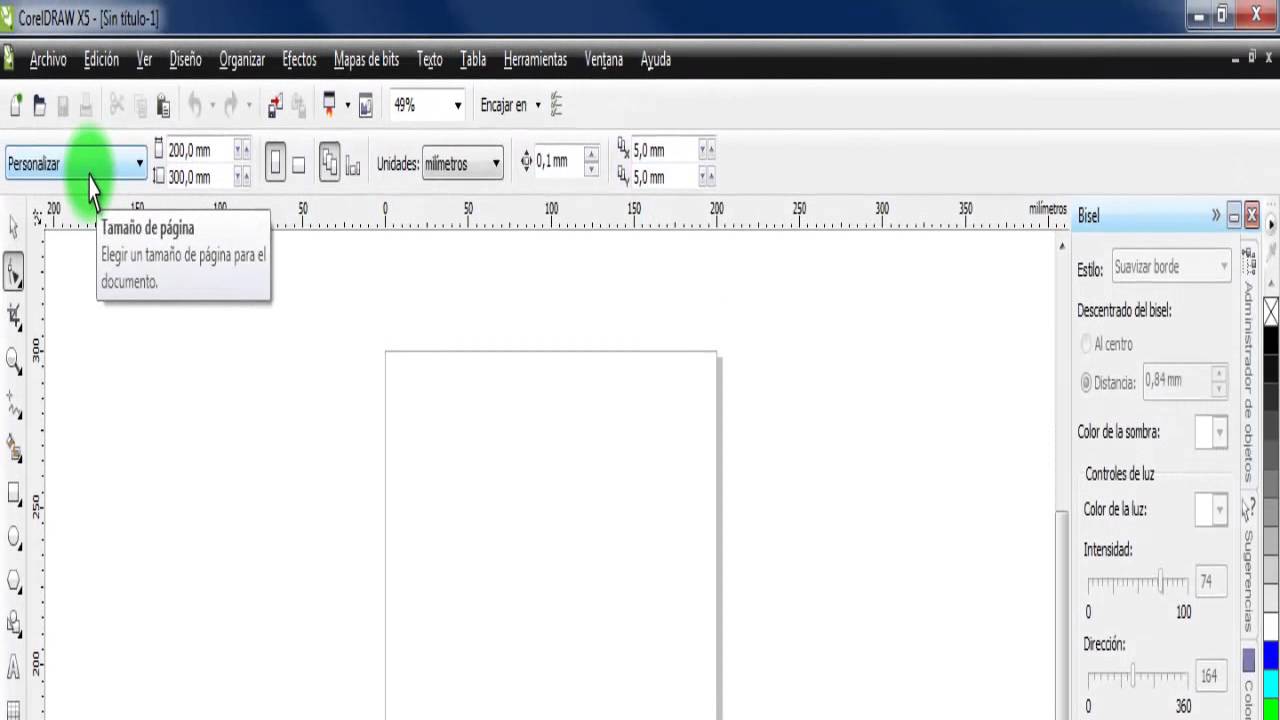
Task: Click the Intensidad value field 74
Action: 1209,581
